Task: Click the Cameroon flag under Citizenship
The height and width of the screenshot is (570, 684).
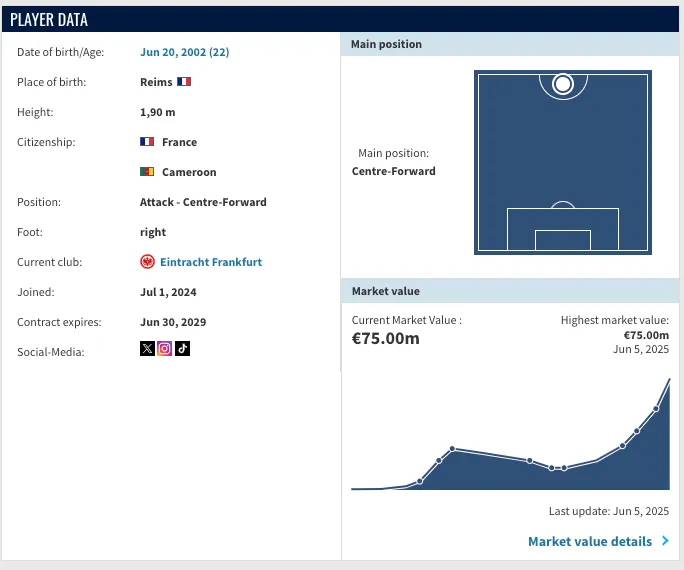Action: tap(147, 172)
